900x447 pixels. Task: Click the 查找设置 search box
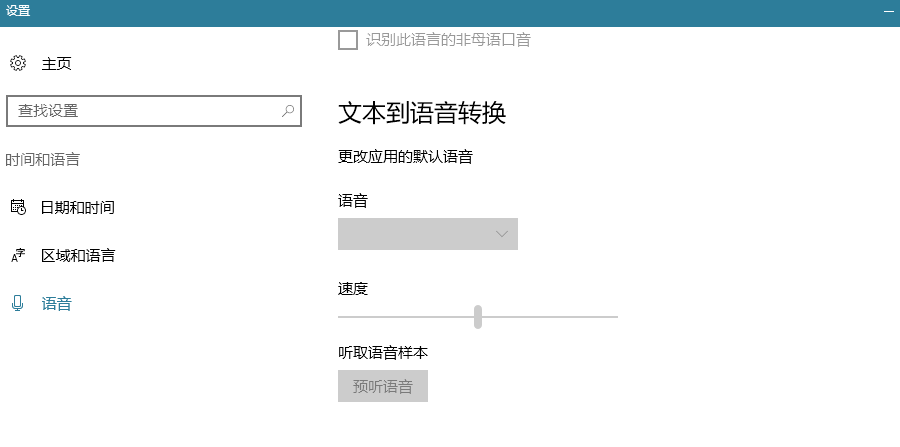(x=140, y=111)
